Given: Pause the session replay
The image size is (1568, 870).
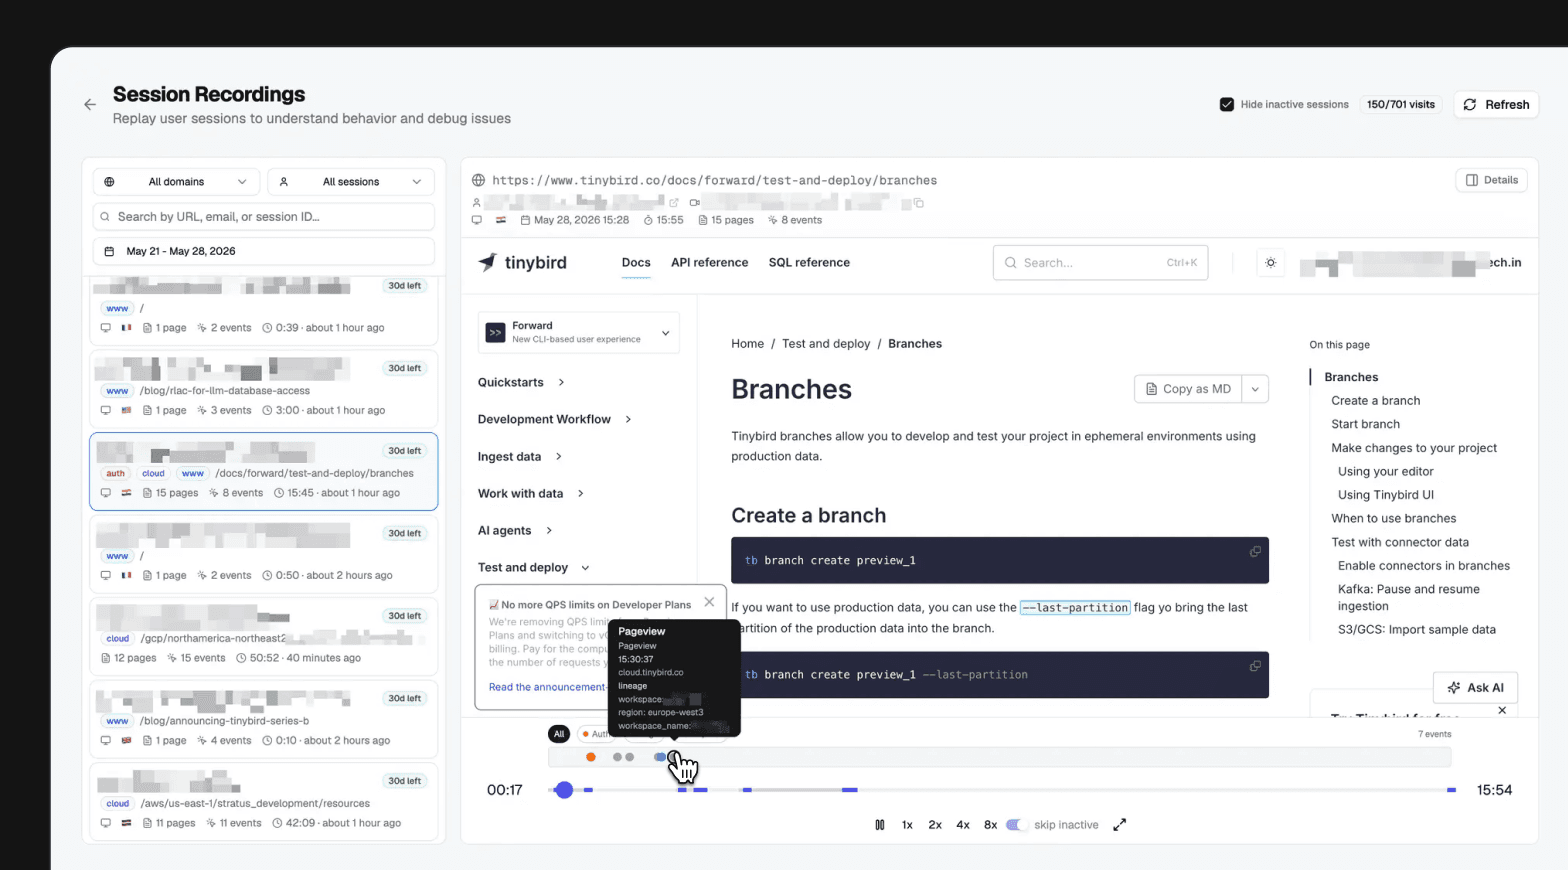Looking at the screenshot, I should pos(880,825).
